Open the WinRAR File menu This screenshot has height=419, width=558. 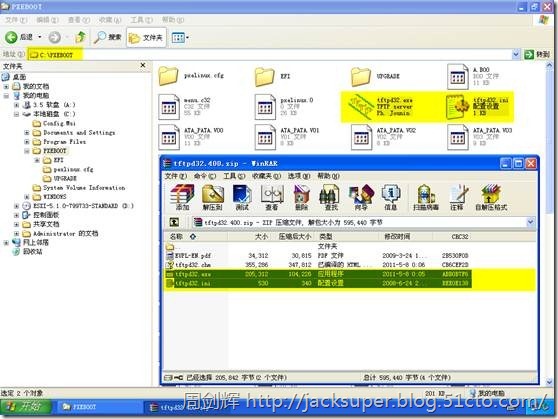click(175, 176)
